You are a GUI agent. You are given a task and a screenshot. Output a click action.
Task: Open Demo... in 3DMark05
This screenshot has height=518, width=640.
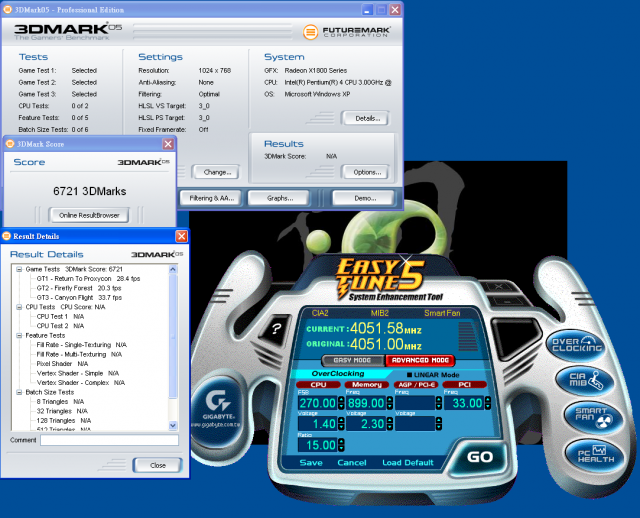click(x=364, y=198)
